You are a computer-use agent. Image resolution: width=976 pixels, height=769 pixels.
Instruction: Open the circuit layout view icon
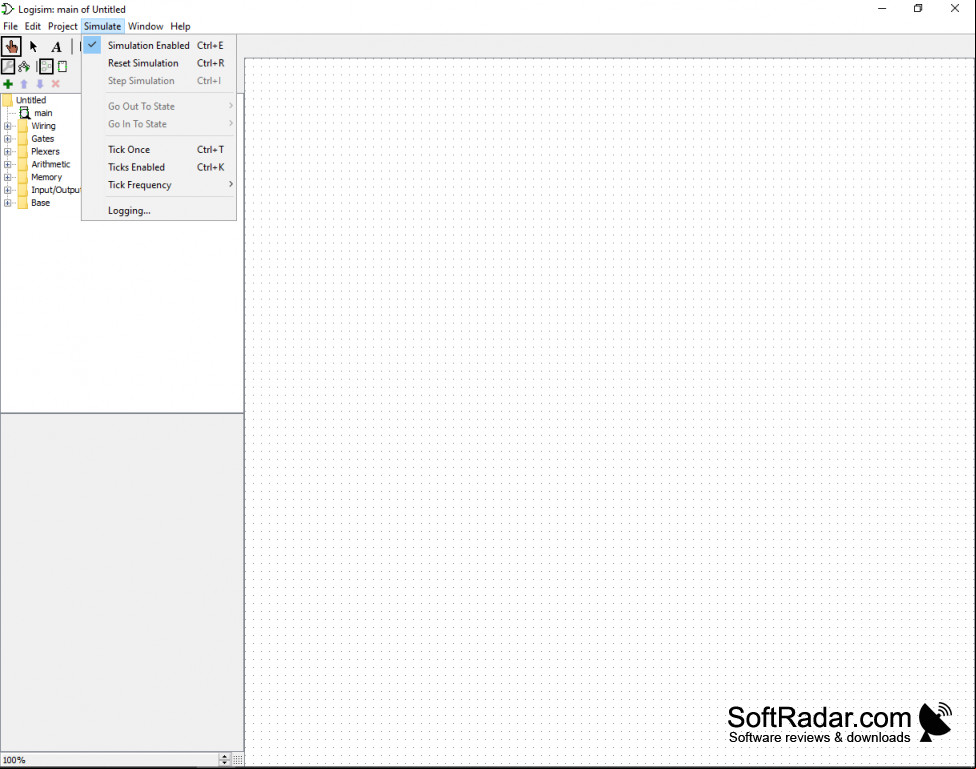tap(46, 66)
